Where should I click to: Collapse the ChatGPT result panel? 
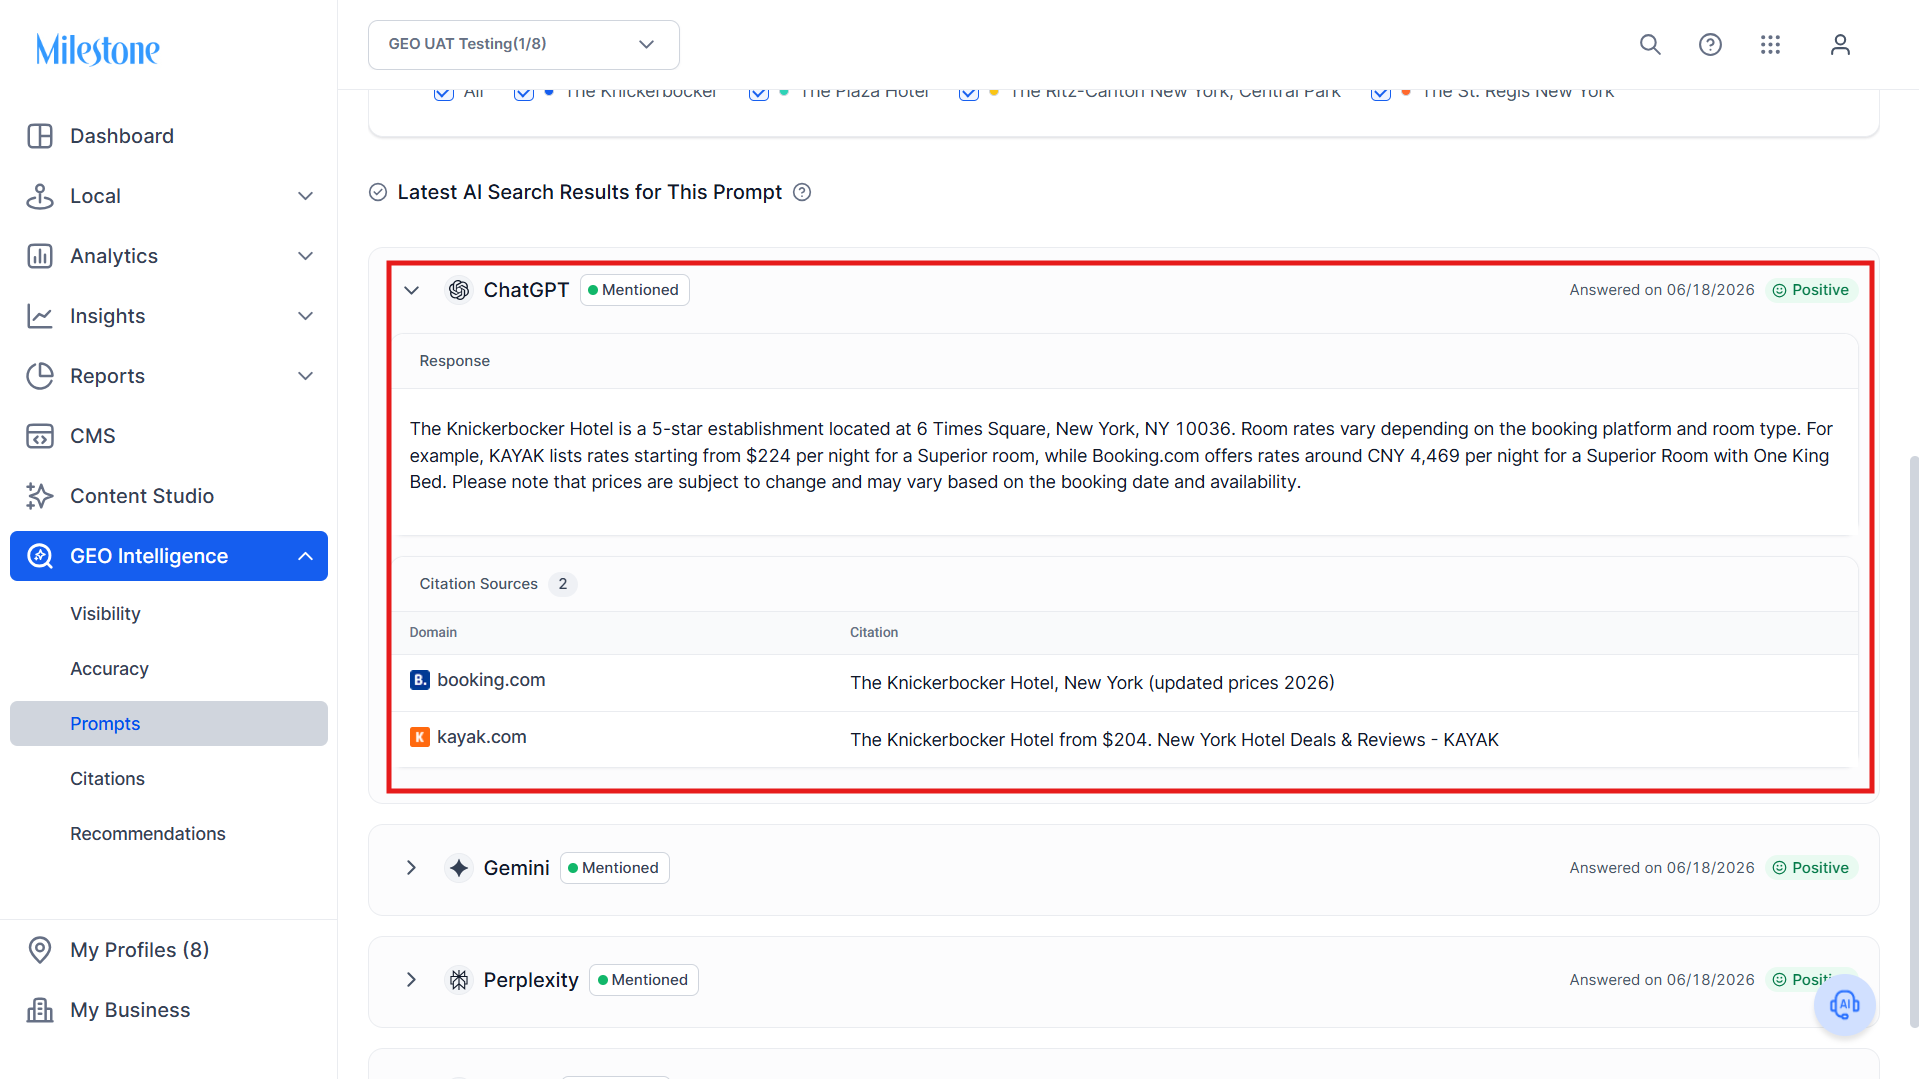coord(411,290)
